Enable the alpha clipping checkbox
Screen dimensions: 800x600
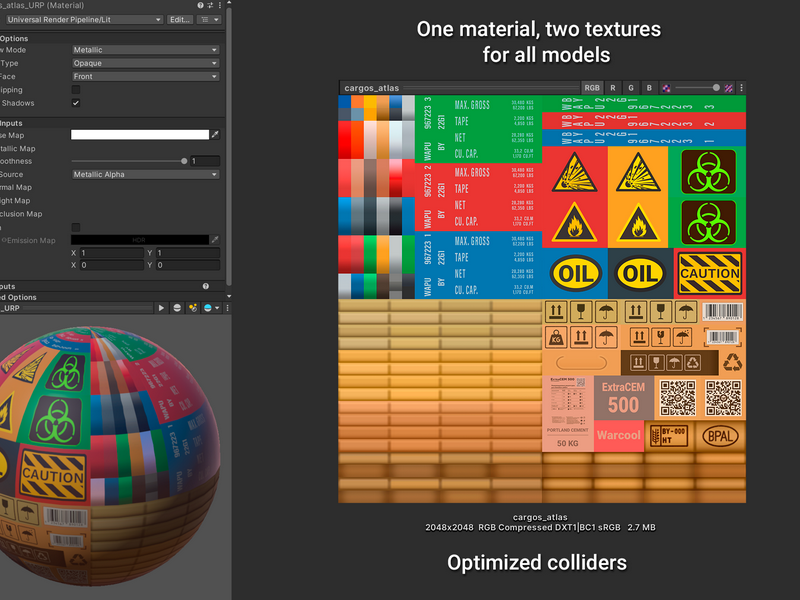point(76,90)
